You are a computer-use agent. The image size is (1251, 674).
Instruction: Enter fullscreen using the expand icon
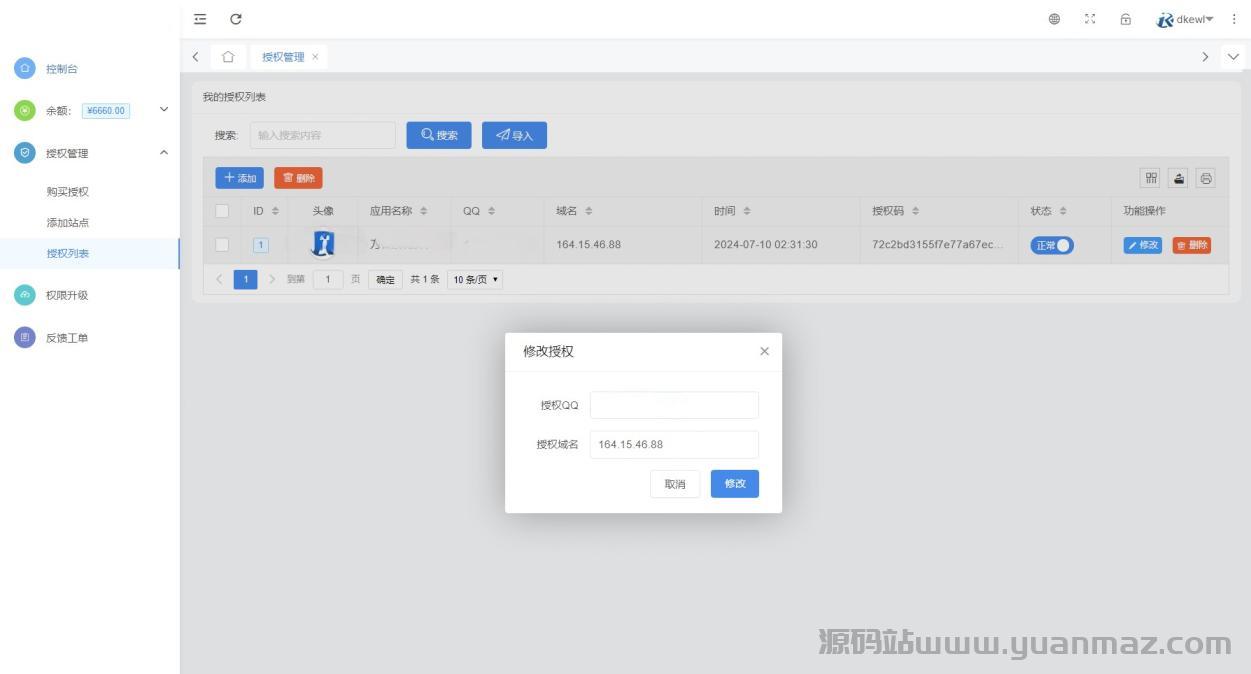(x=1090, y=19)
